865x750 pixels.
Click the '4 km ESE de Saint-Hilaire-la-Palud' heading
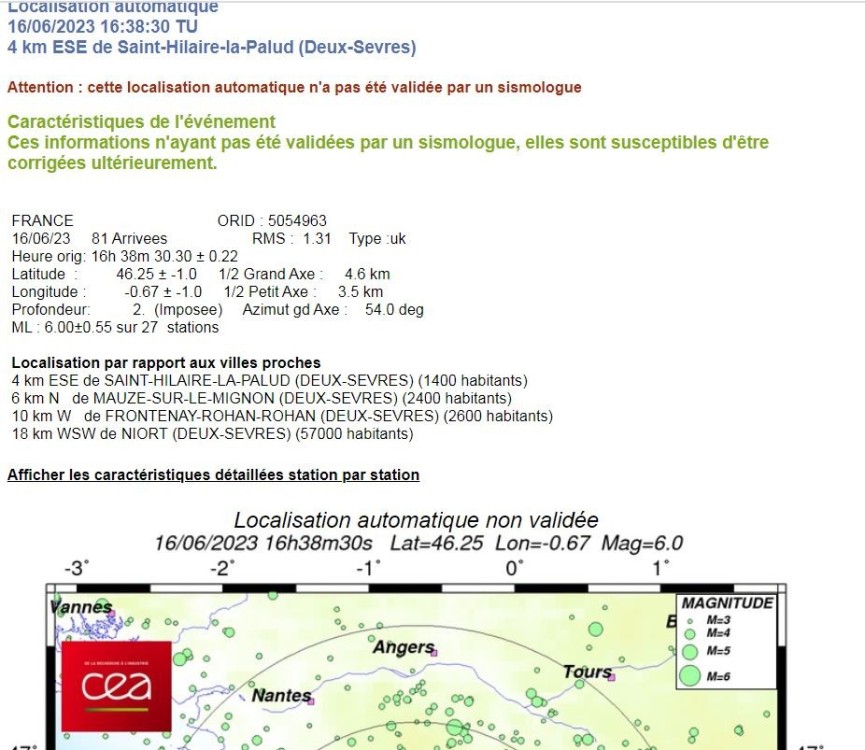pyautogui.click(x=211, y=47)
